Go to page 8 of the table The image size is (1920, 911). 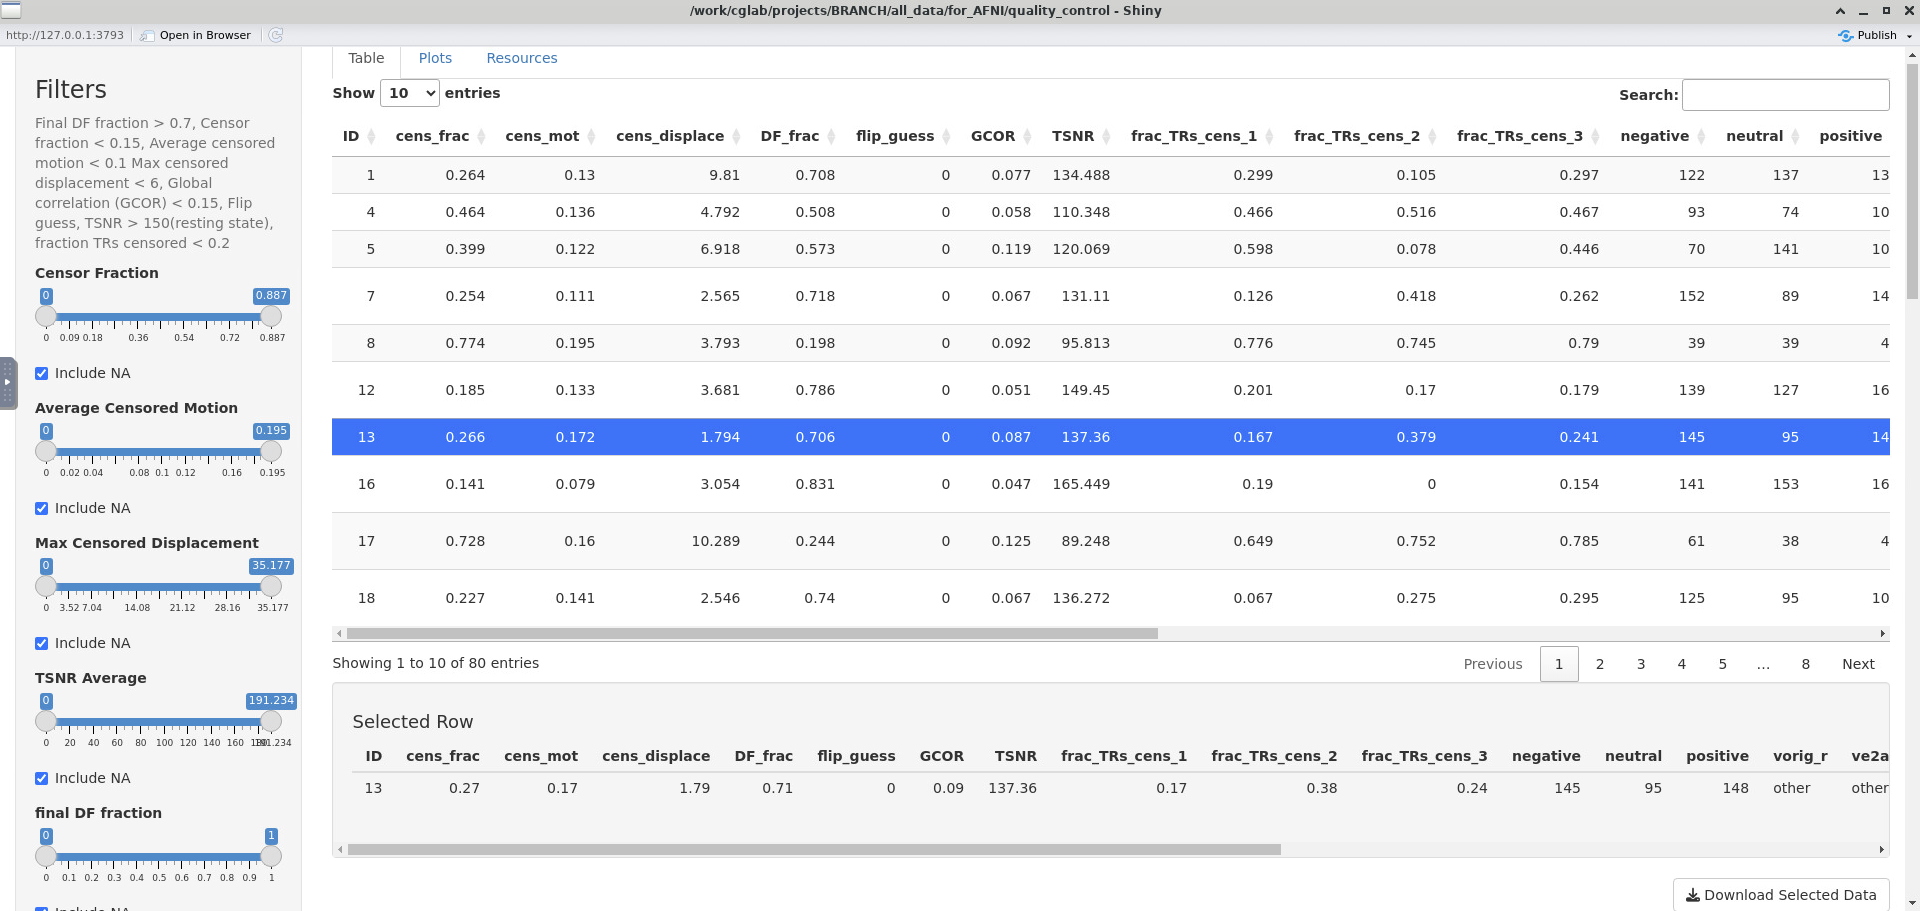coord(1806,664)
